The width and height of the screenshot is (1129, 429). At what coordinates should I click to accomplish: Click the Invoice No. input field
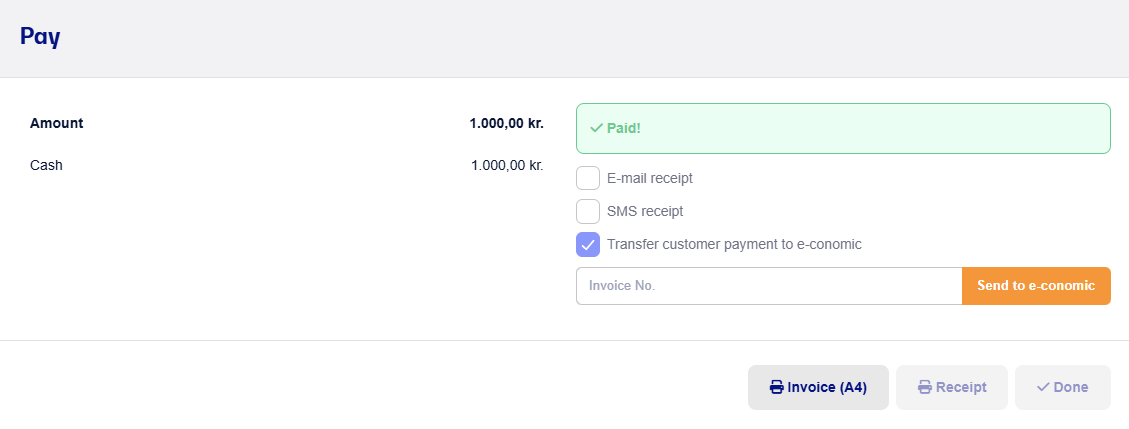pyautogui.click(x=769, y=286)
